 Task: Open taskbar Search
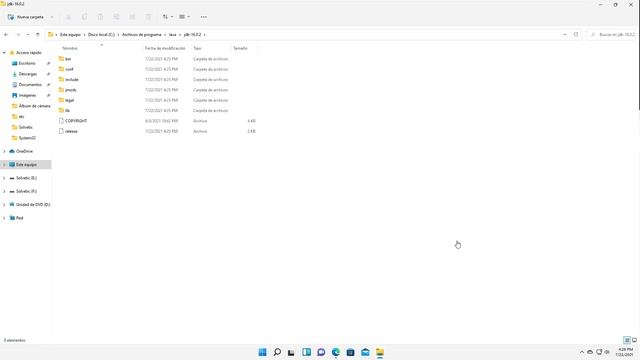(277, 352)
